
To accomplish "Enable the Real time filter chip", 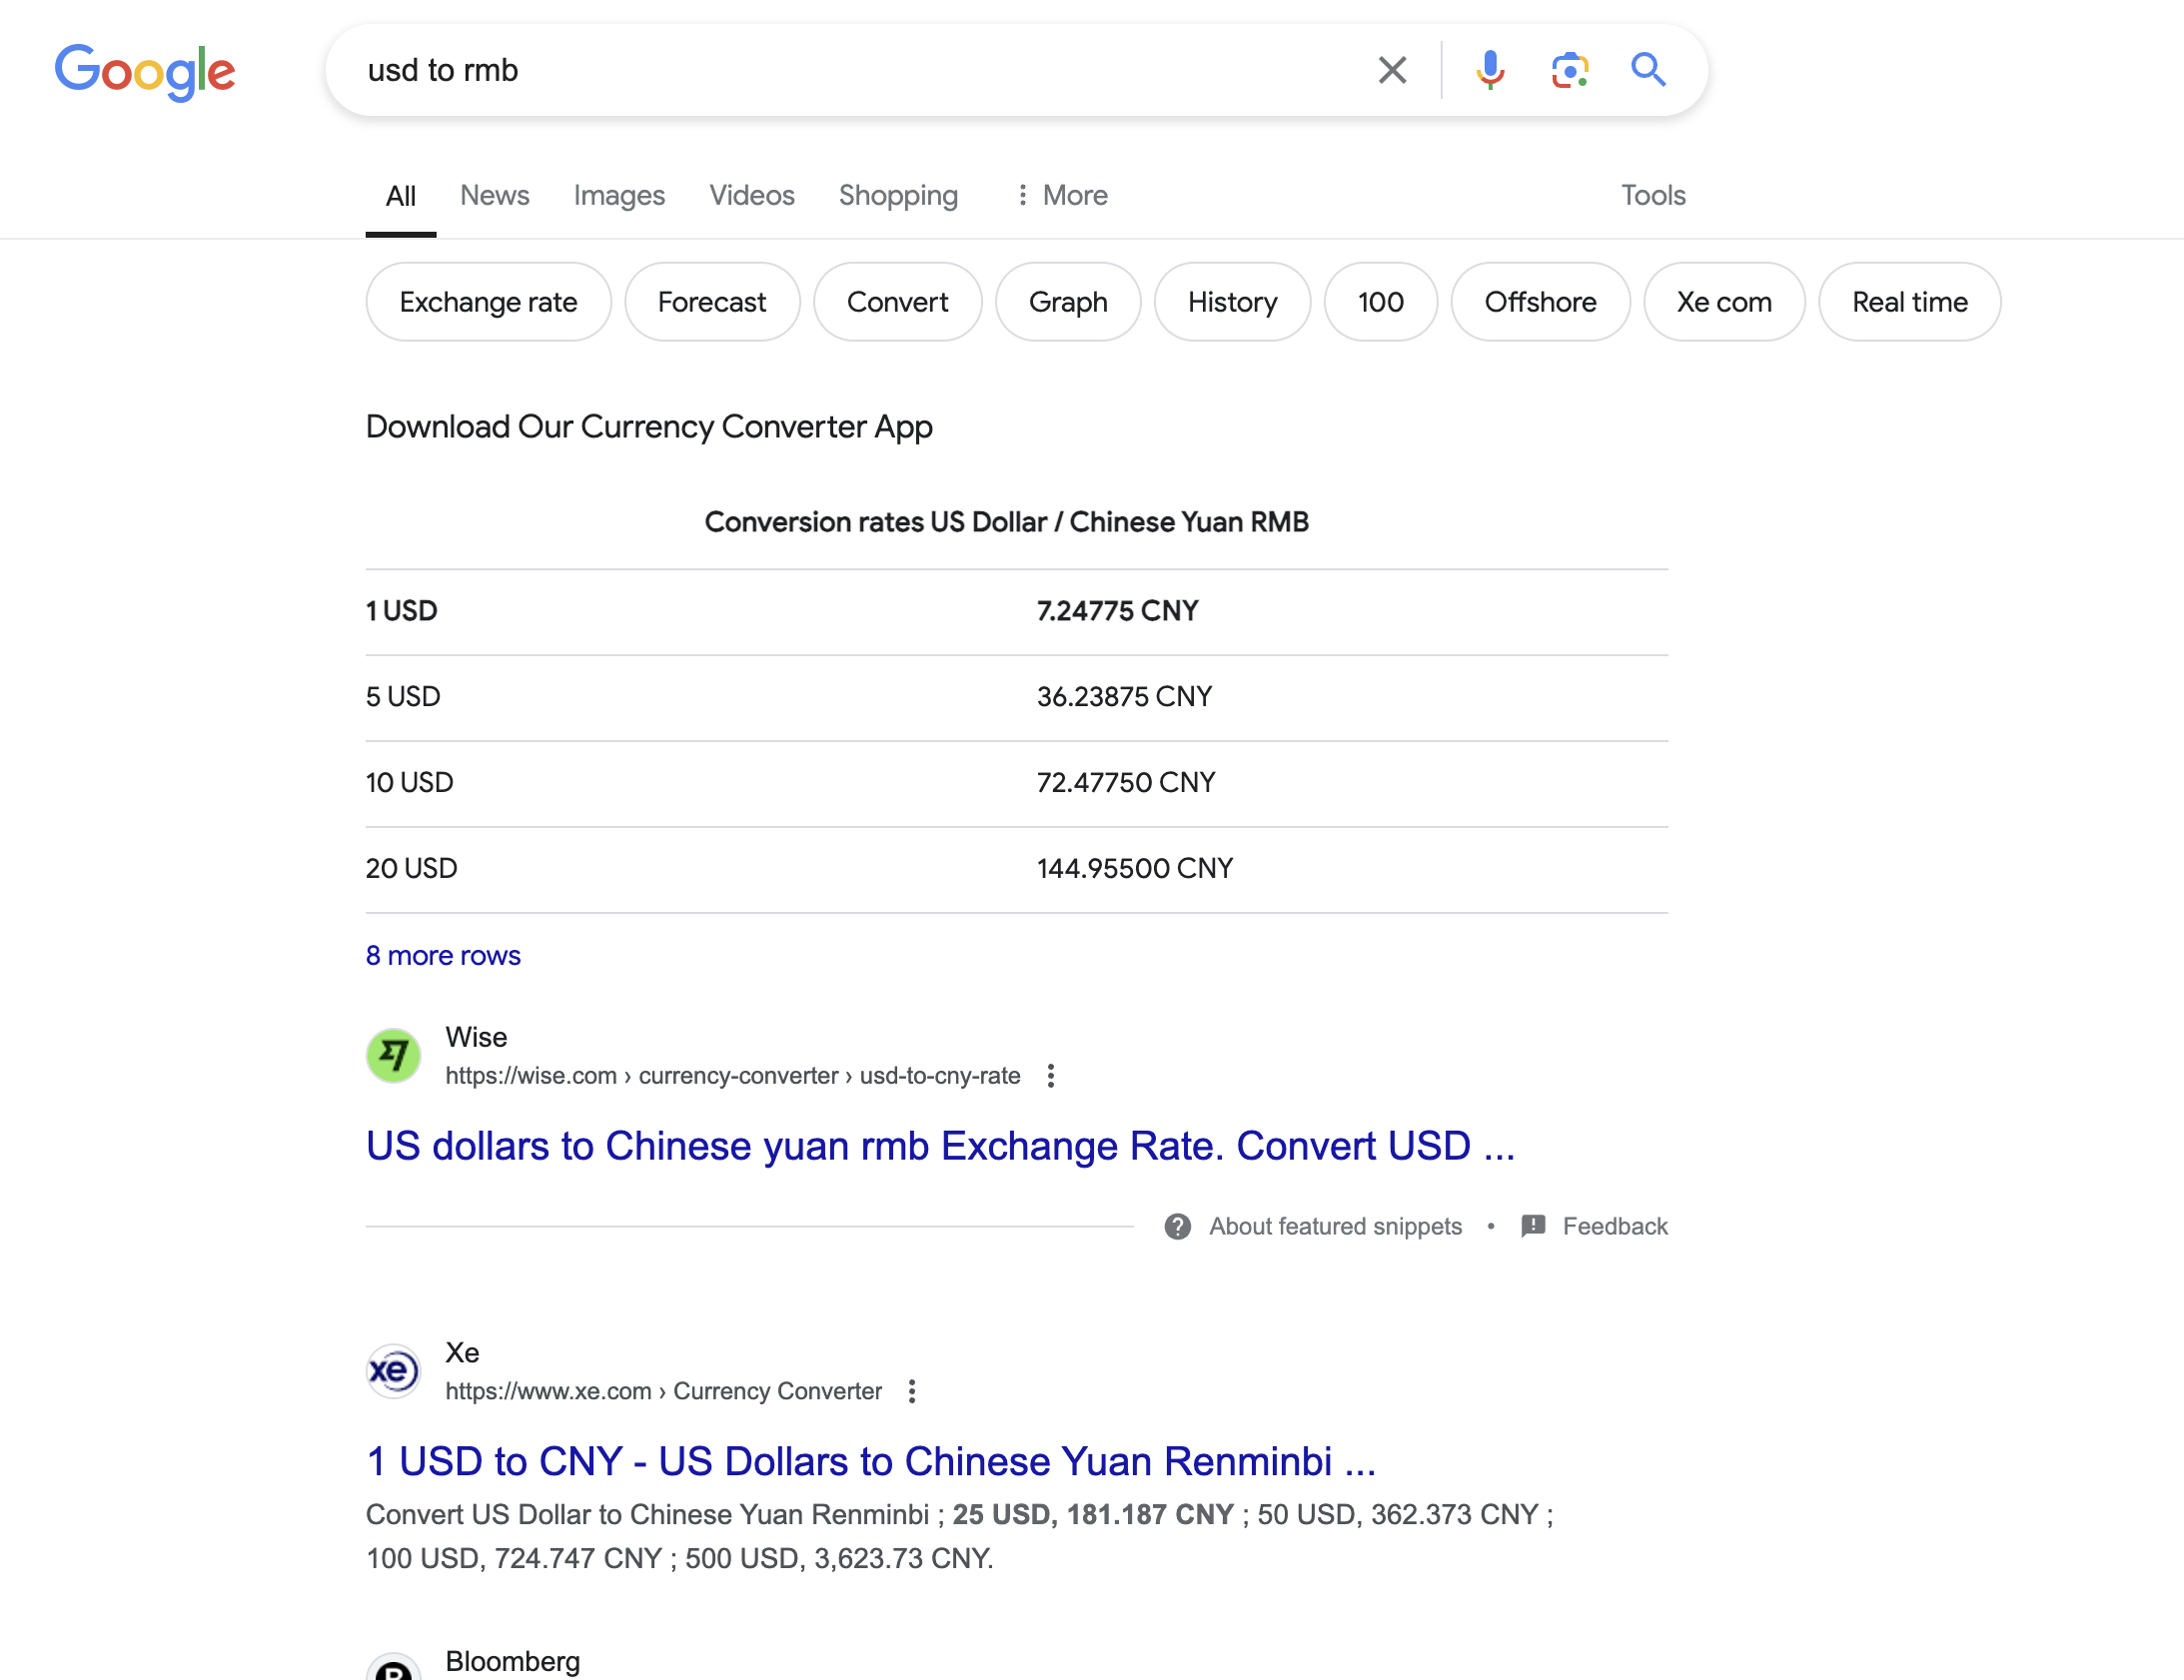I will 1909,302.
